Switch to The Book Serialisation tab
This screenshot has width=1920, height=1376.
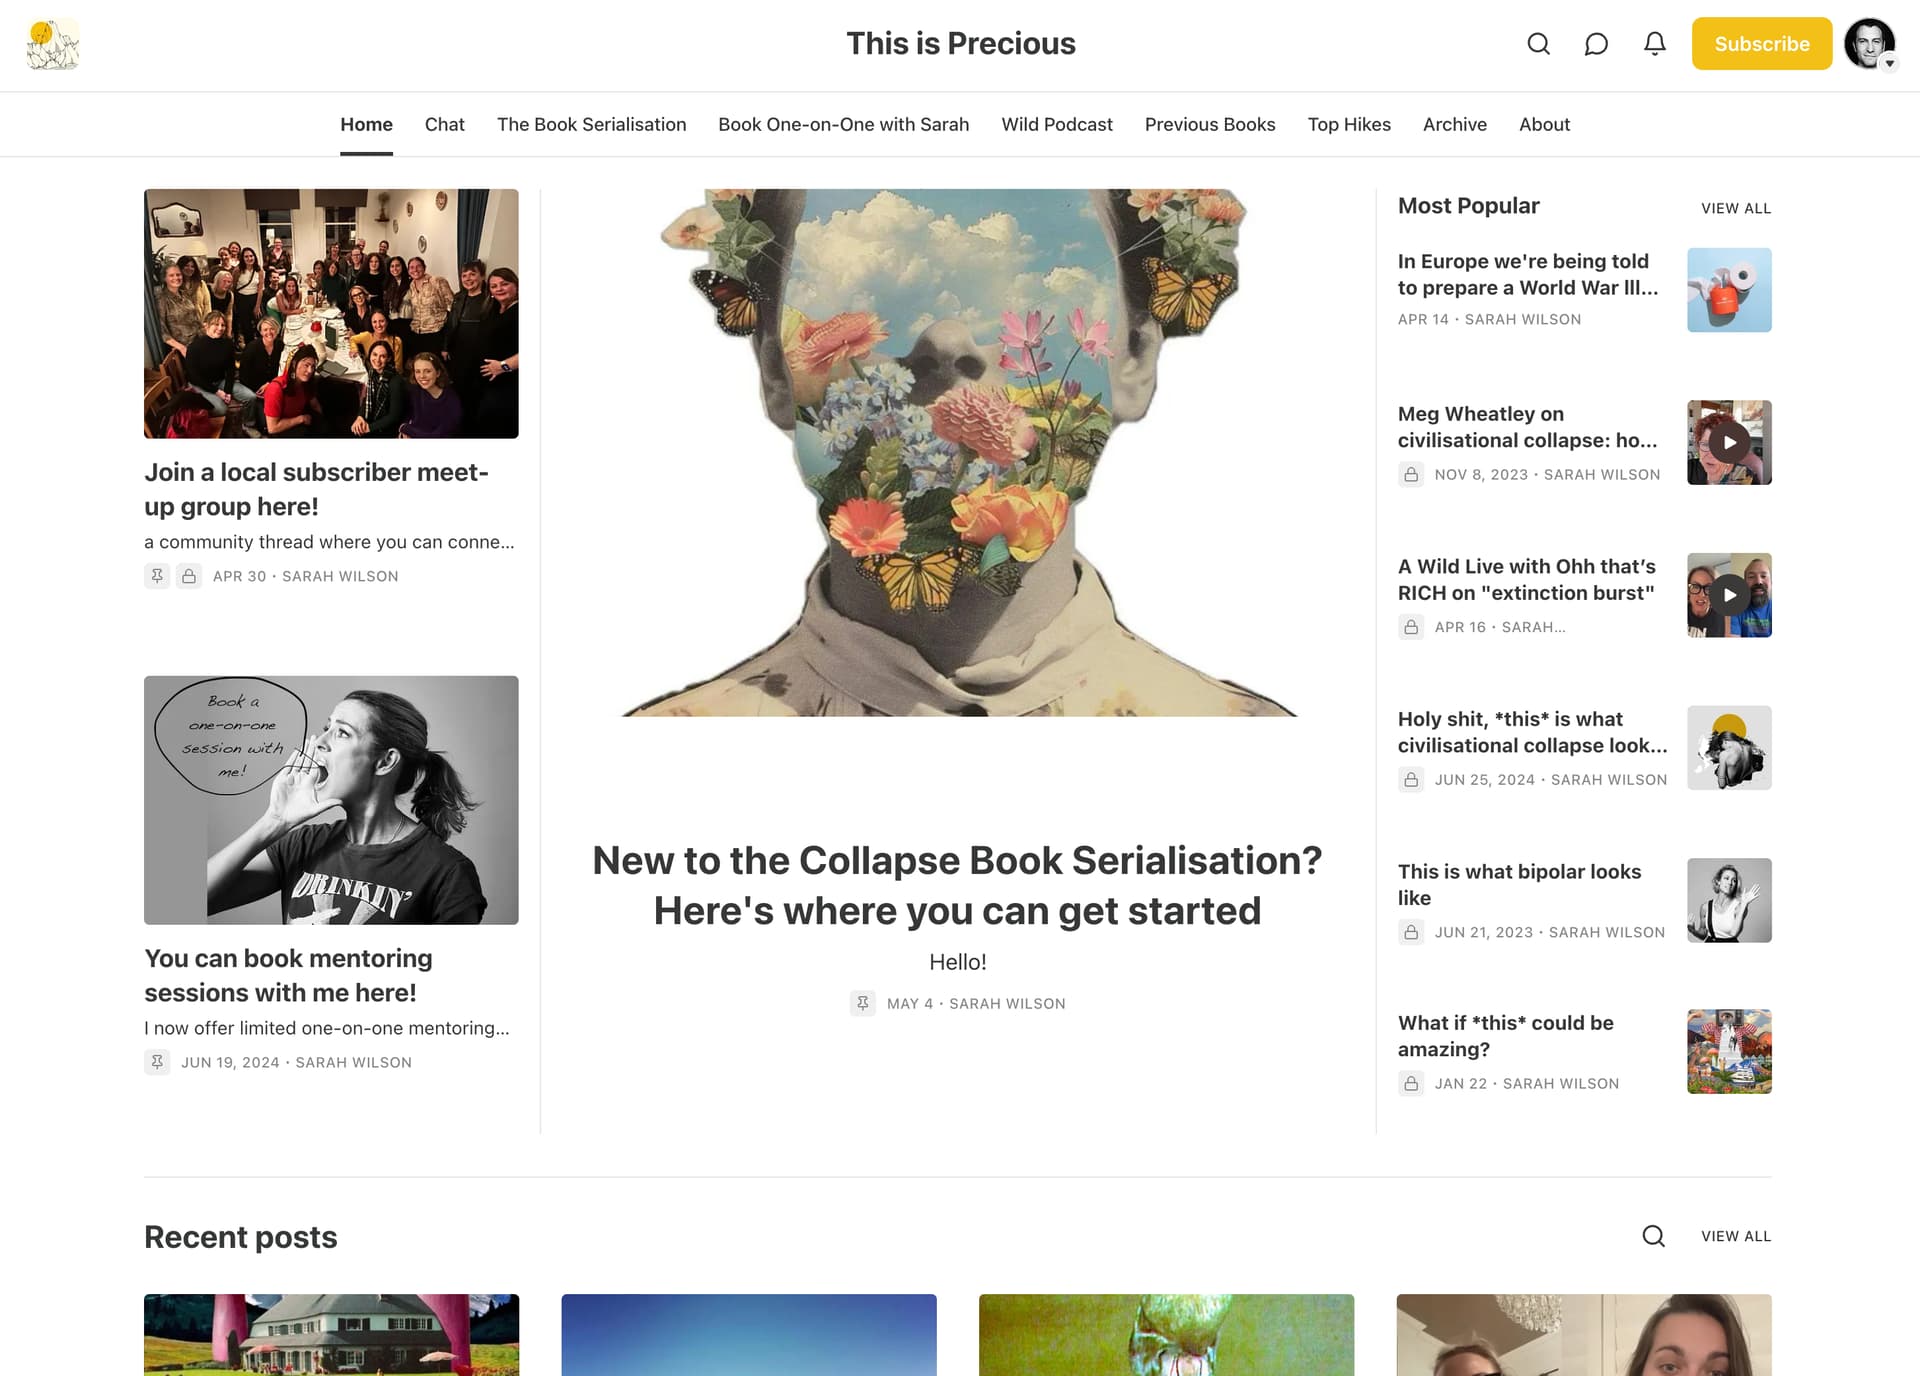591,124
